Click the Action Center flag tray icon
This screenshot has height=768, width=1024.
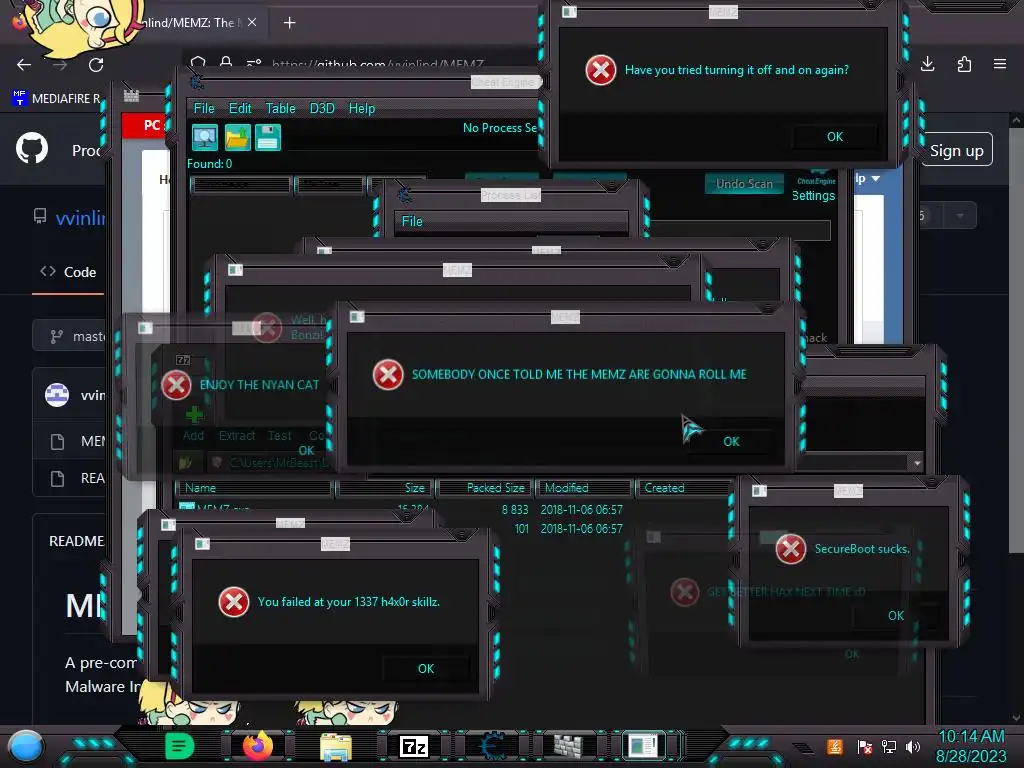pyautogui.click(x=864, y=746)
